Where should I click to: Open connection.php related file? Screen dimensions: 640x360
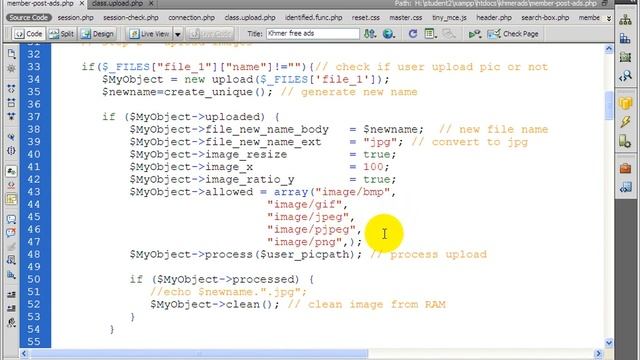coord(191,18)
